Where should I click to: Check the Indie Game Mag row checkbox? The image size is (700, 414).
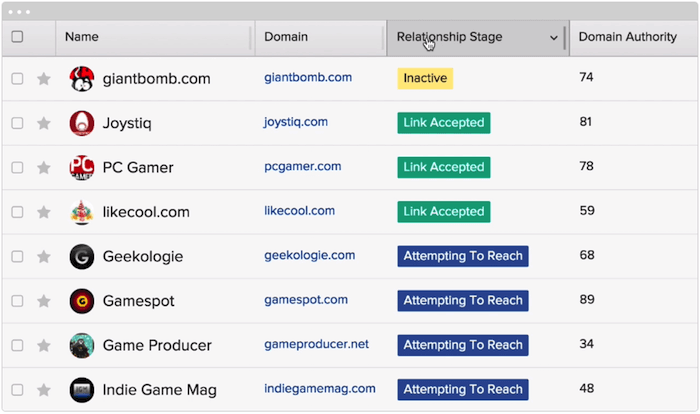pos(17,390)
